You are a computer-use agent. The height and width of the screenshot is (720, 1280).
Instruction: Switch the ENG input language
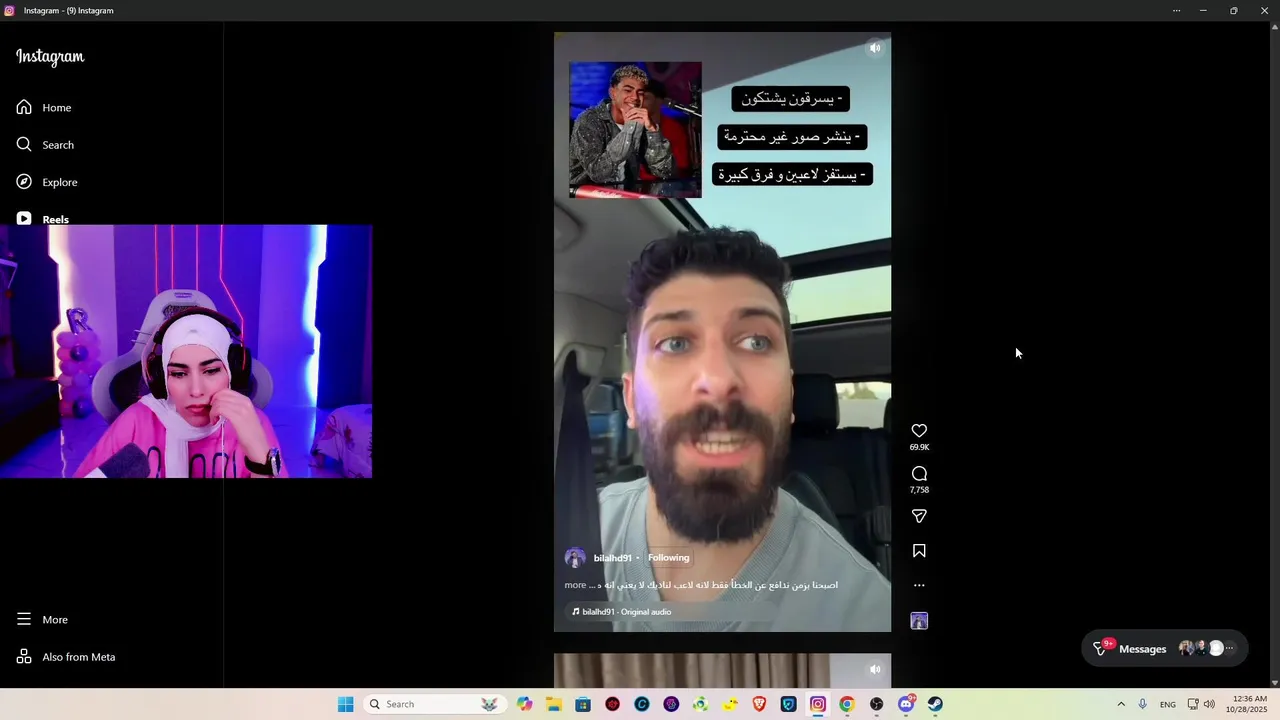pyautogui.click(x=1168, y=704)
